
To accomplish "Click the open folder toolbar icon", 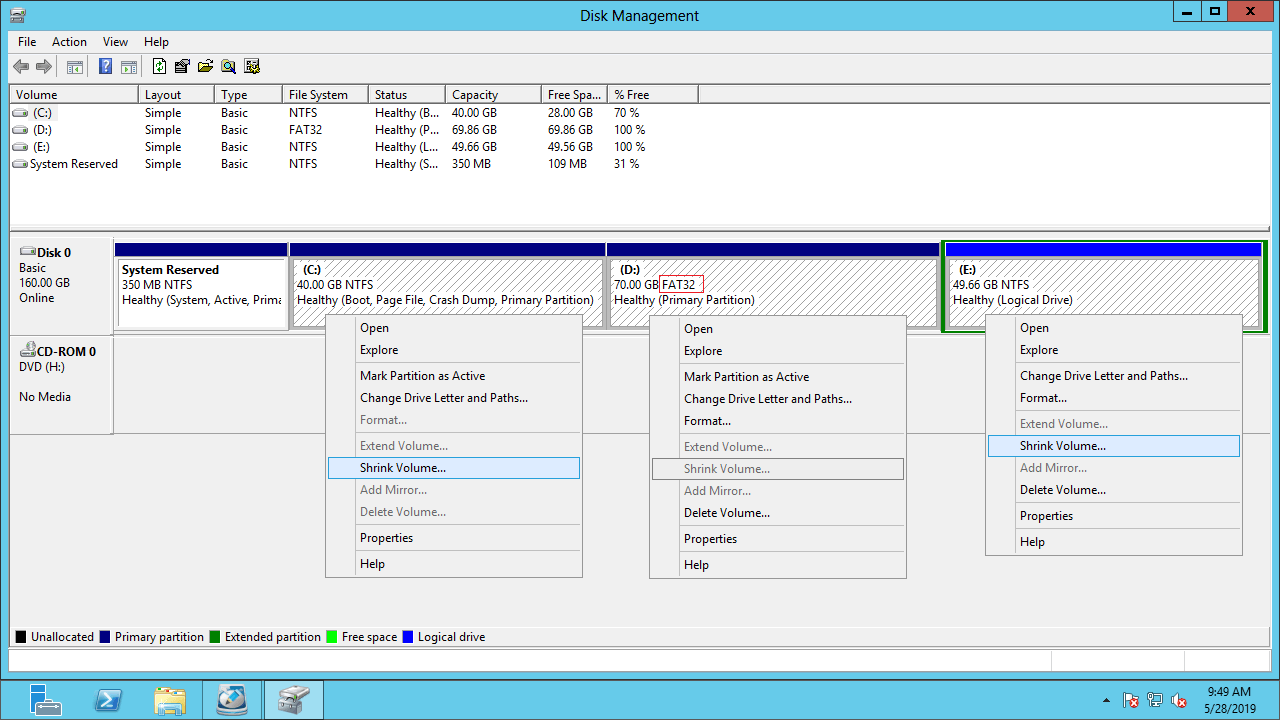I will tap(205, 67).
